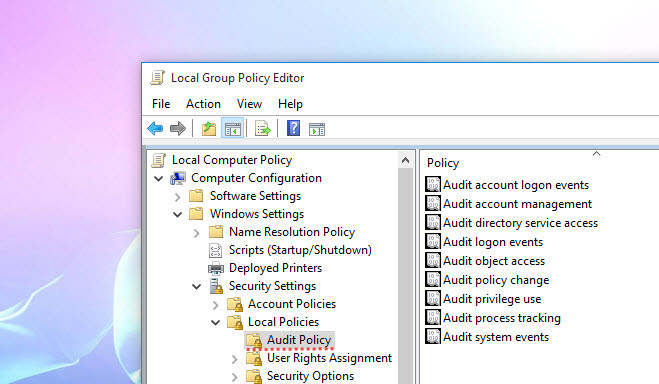Expand the Security Options node
Image resolution: width=659 pixels, height=384 pixels.
click(x=235, y=377)
